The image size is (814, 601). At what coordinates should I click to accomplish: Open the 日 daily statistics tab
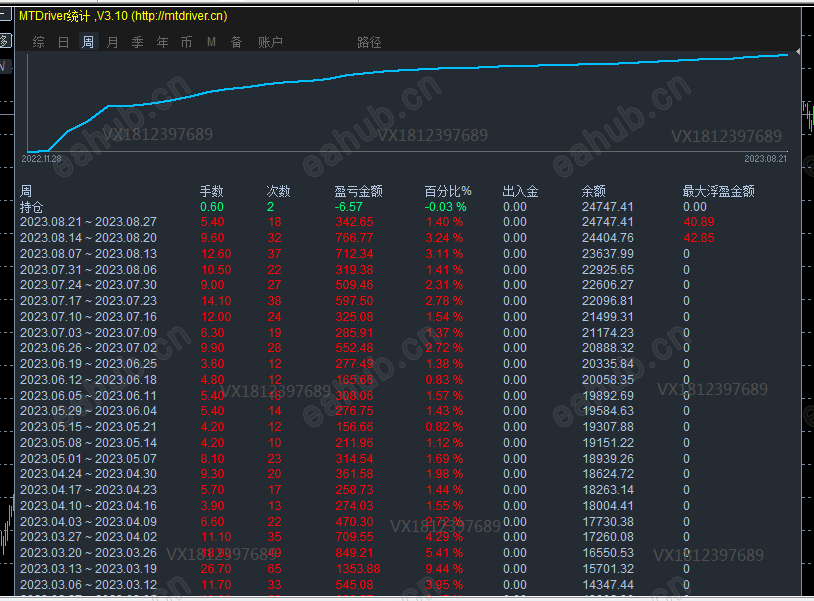[63, 42]
